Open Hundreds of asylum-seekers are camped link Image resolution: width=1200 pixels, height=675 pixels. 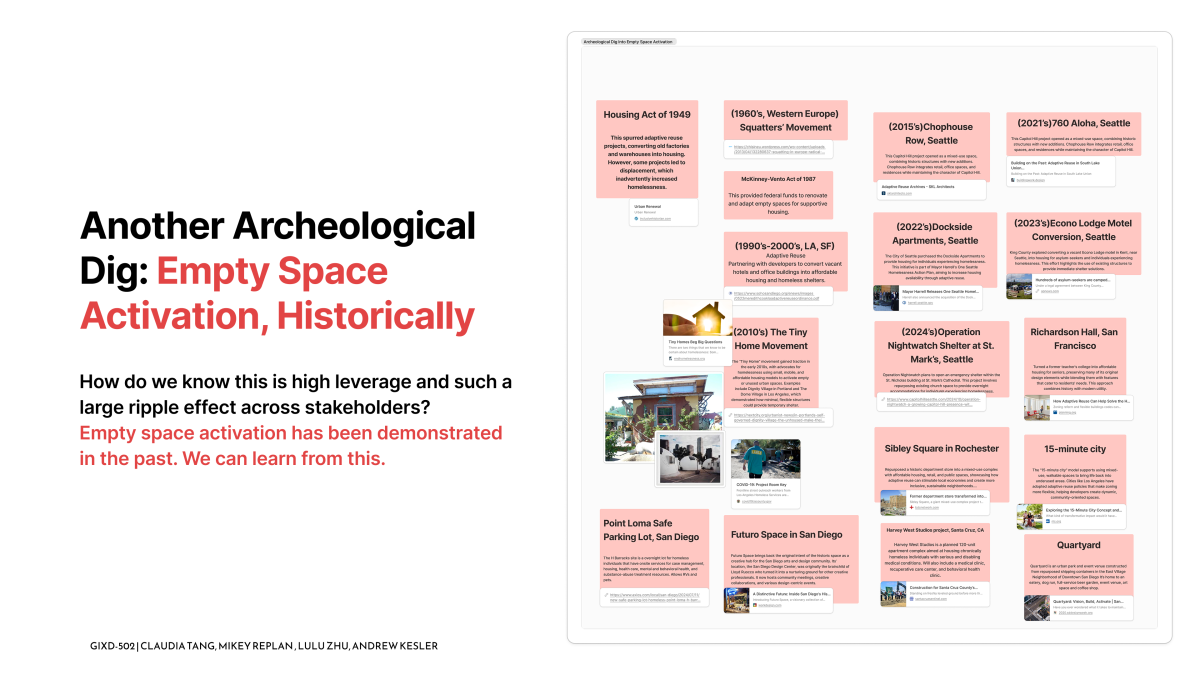pos(1062,286)
